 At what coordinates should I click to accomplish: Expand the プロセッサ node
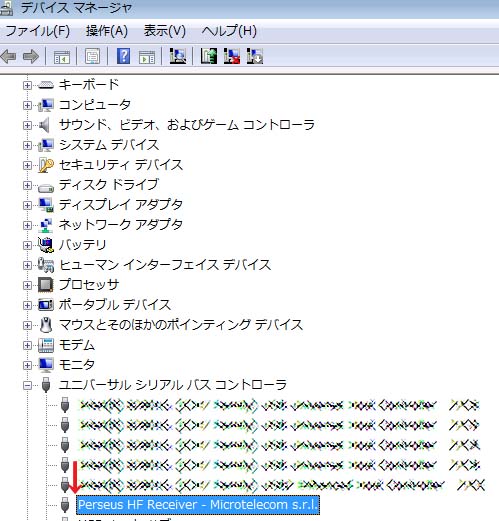pos(27,285)
